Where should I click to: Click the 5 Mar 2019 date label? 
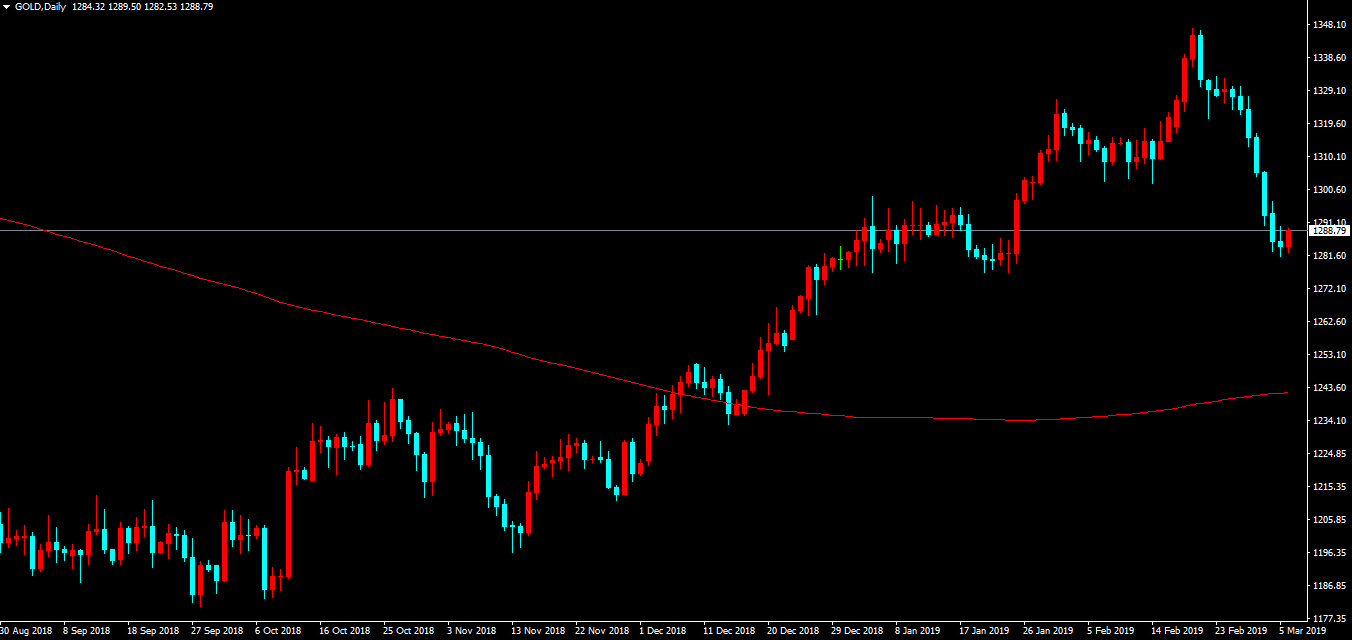click(1303, 631)
